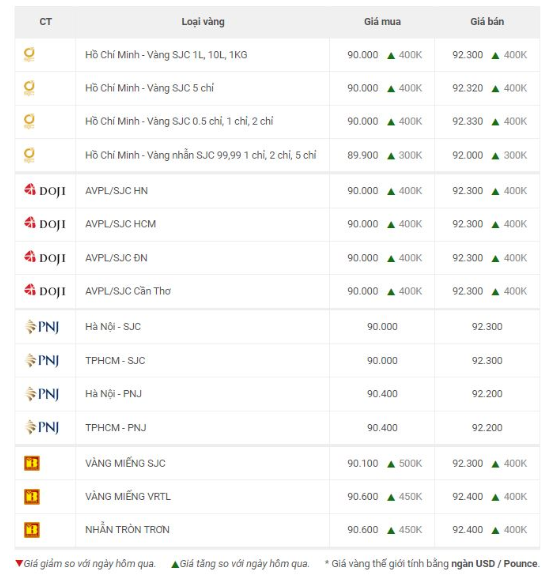Click the SJC logo beside Vàng SJC 1L, 10L, 1KG
555x578 pixels.
29,55
